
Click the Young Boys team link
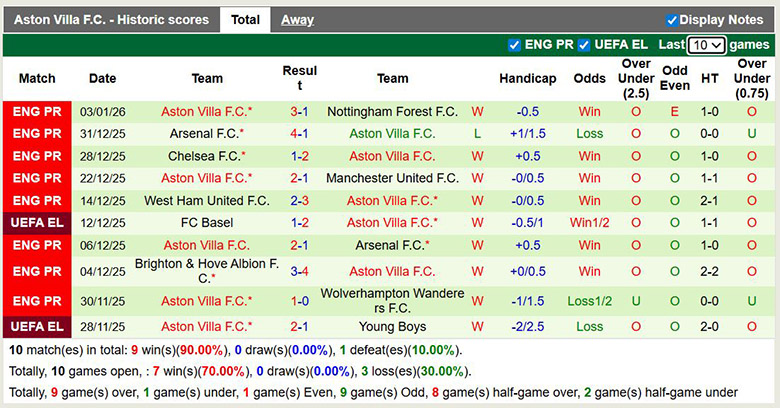click(392, 326)
